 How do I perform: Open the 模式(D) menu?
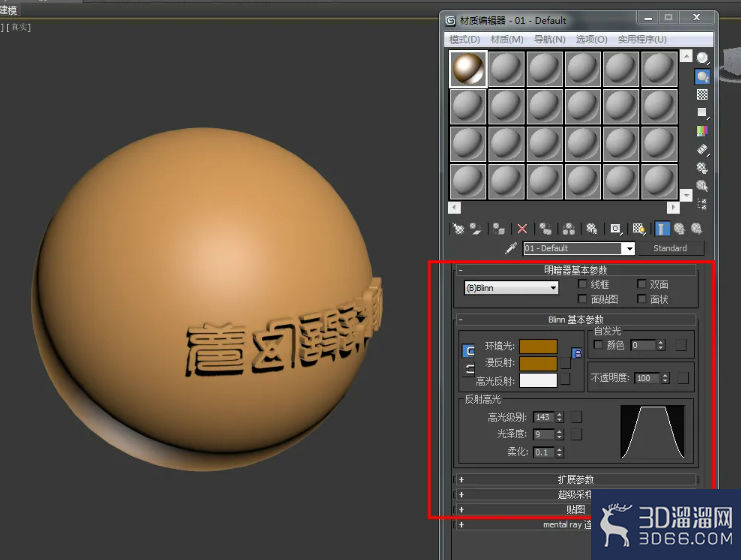[x=465, y=39]
